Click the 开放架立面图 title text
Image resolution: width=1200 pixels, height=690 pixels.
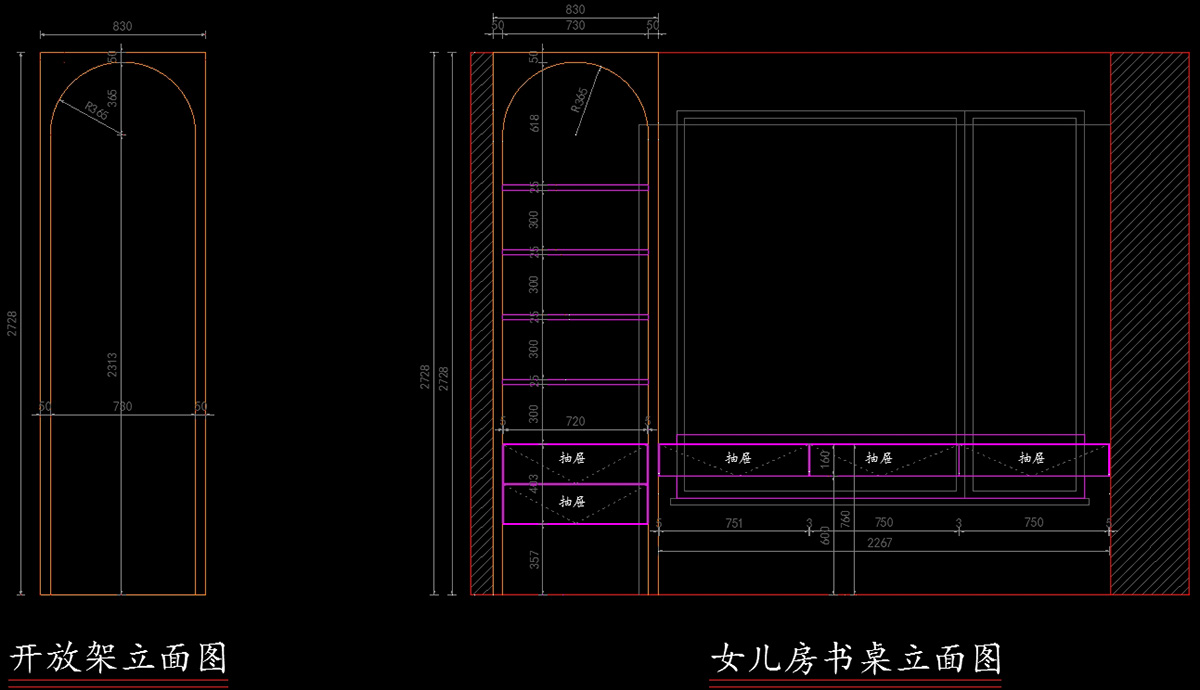coord(119,657)
